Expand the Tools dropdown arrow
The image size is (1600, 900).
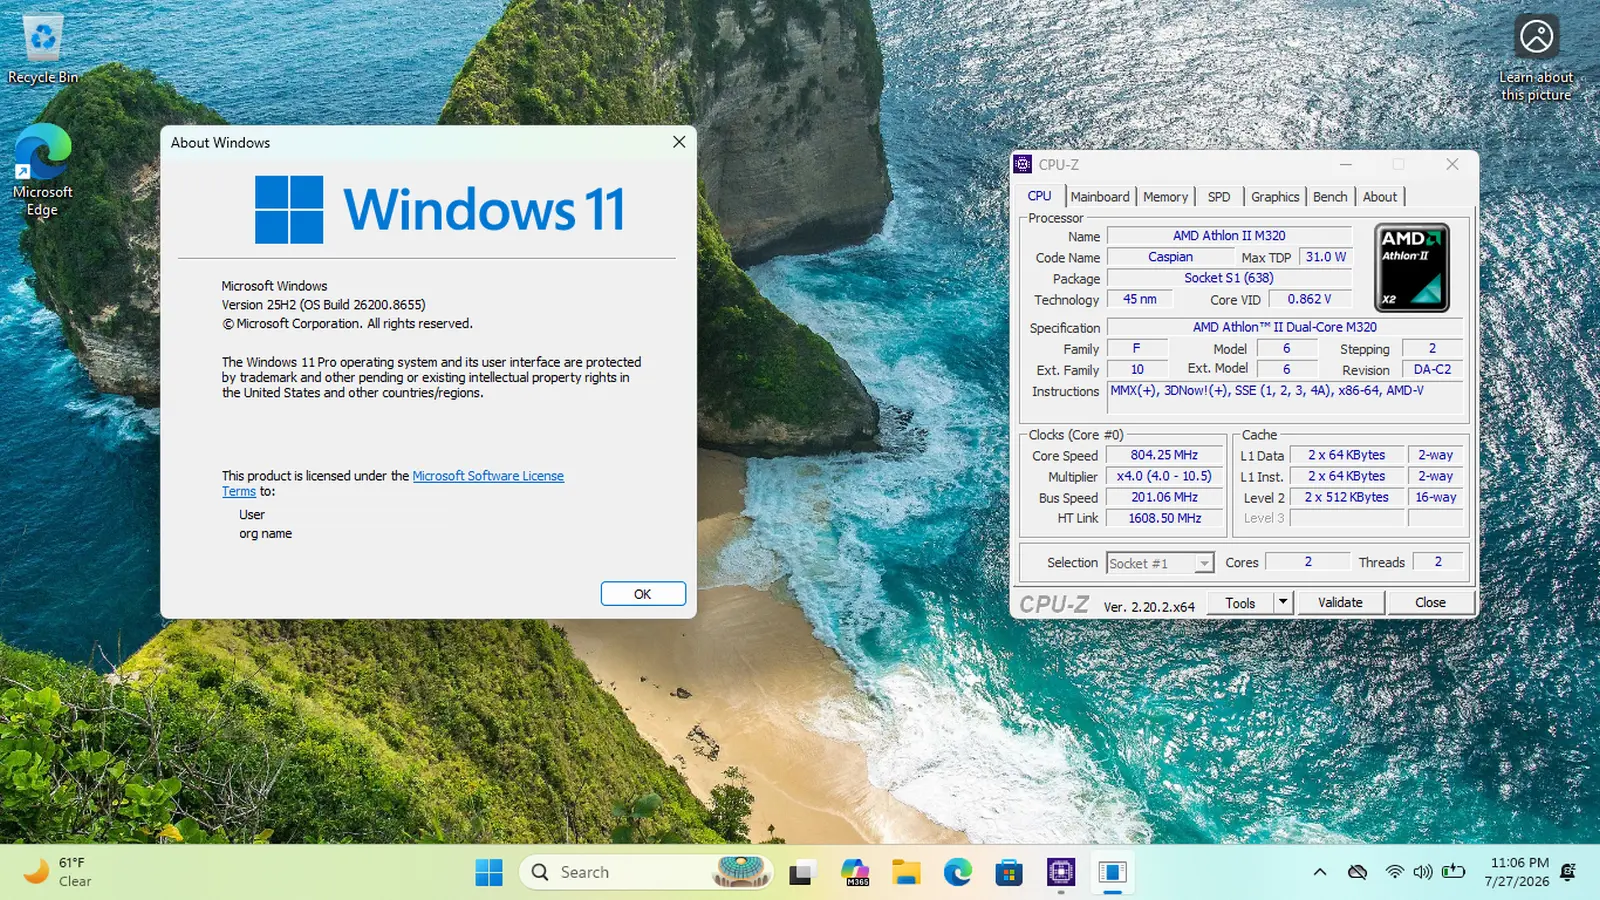pyautogui.click(x=1283, y=602)
